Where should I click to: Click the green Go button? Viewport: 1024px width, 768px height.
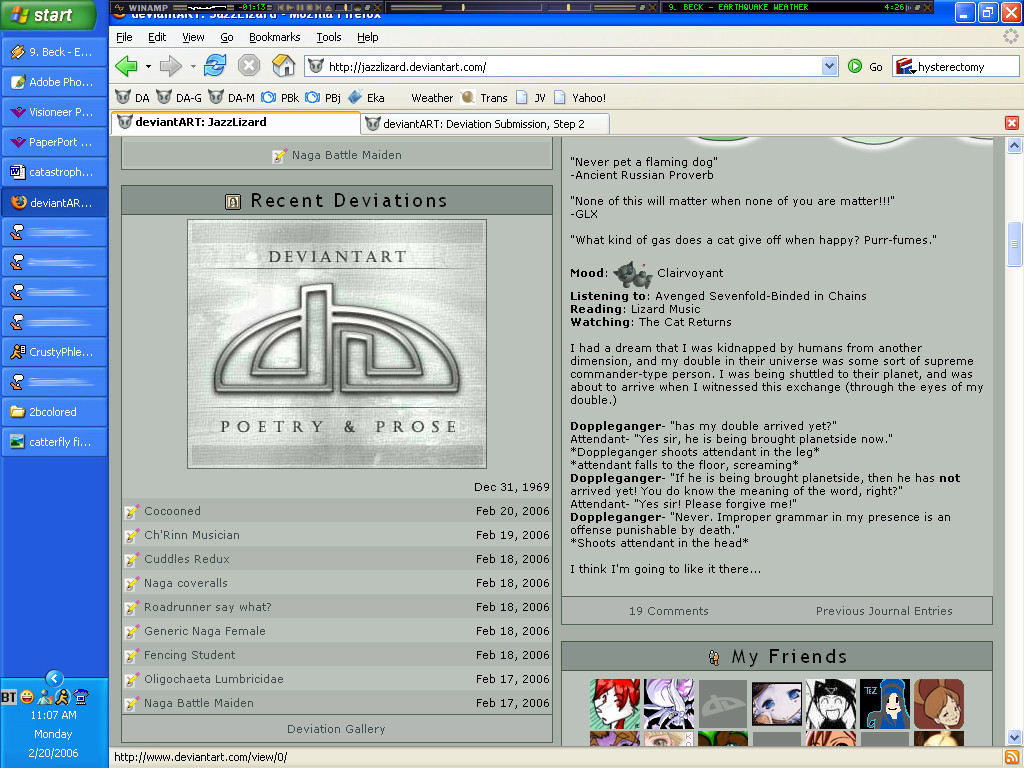click(865, 67)
